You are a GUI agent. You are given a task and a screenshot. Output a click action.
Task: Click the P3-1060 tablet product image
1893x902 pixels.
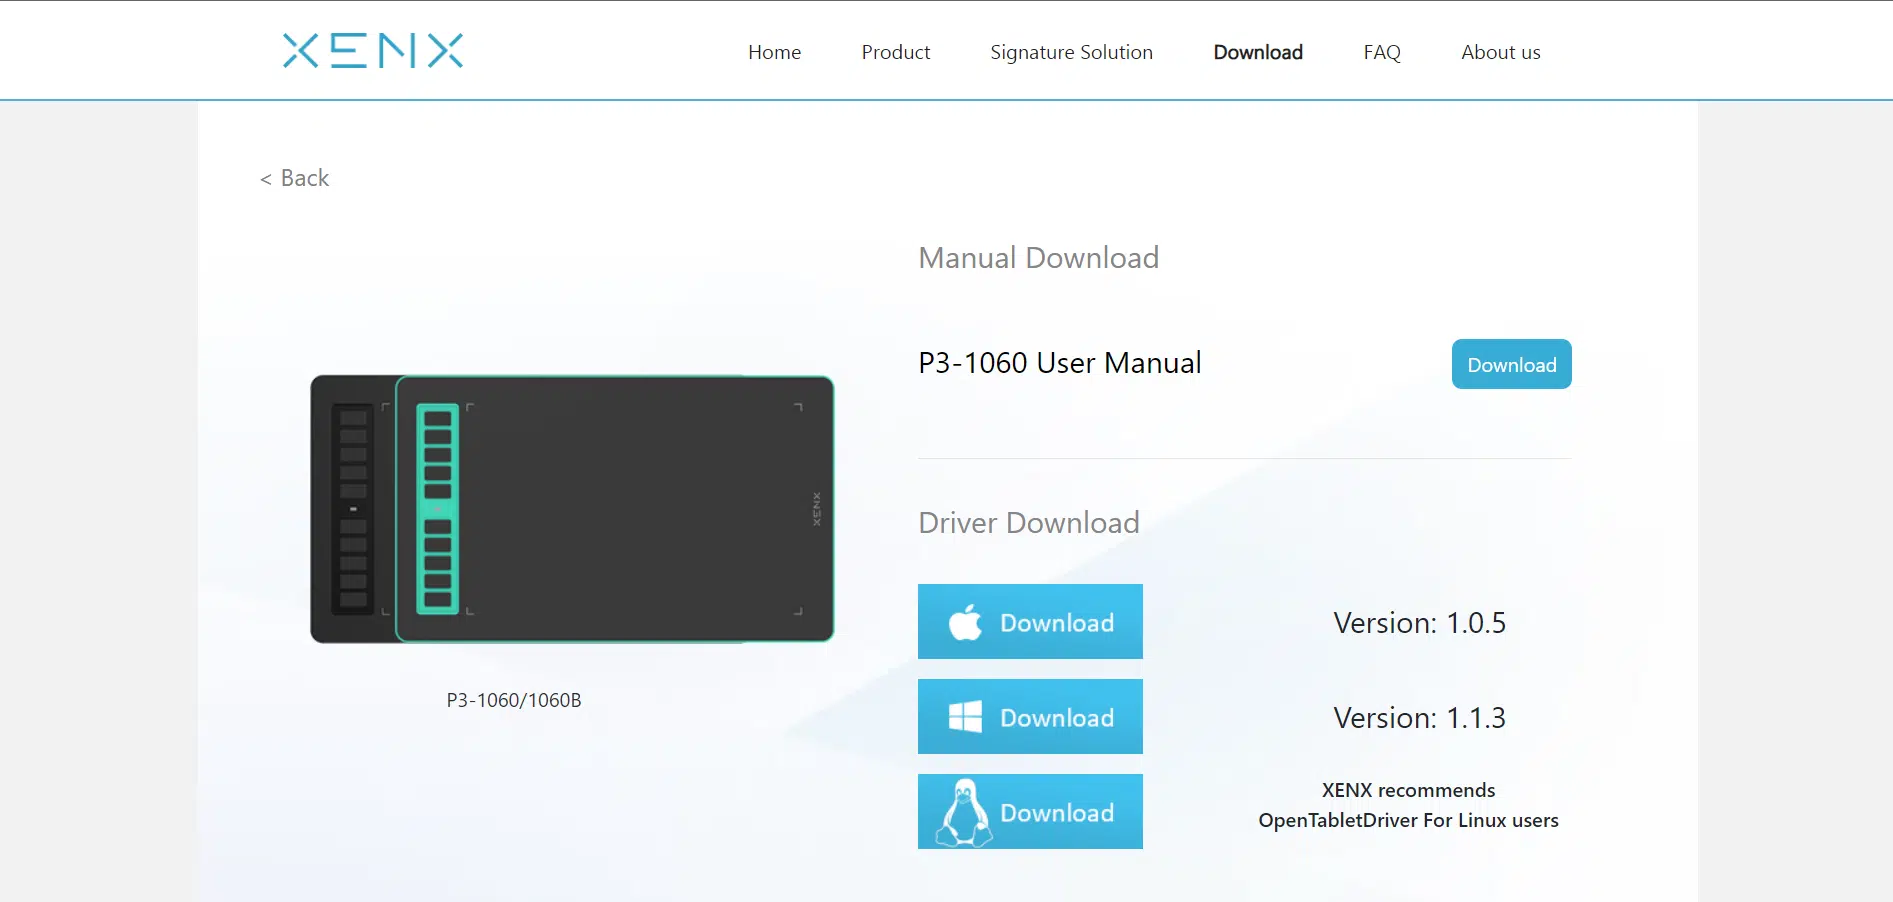(x=572, y=509)
